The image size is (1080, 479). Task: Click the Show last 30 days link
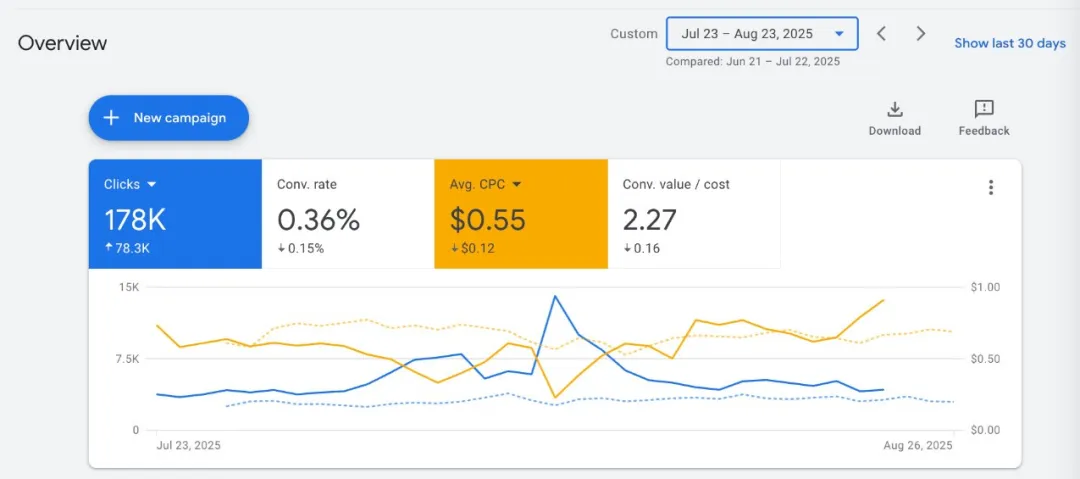1009,43
